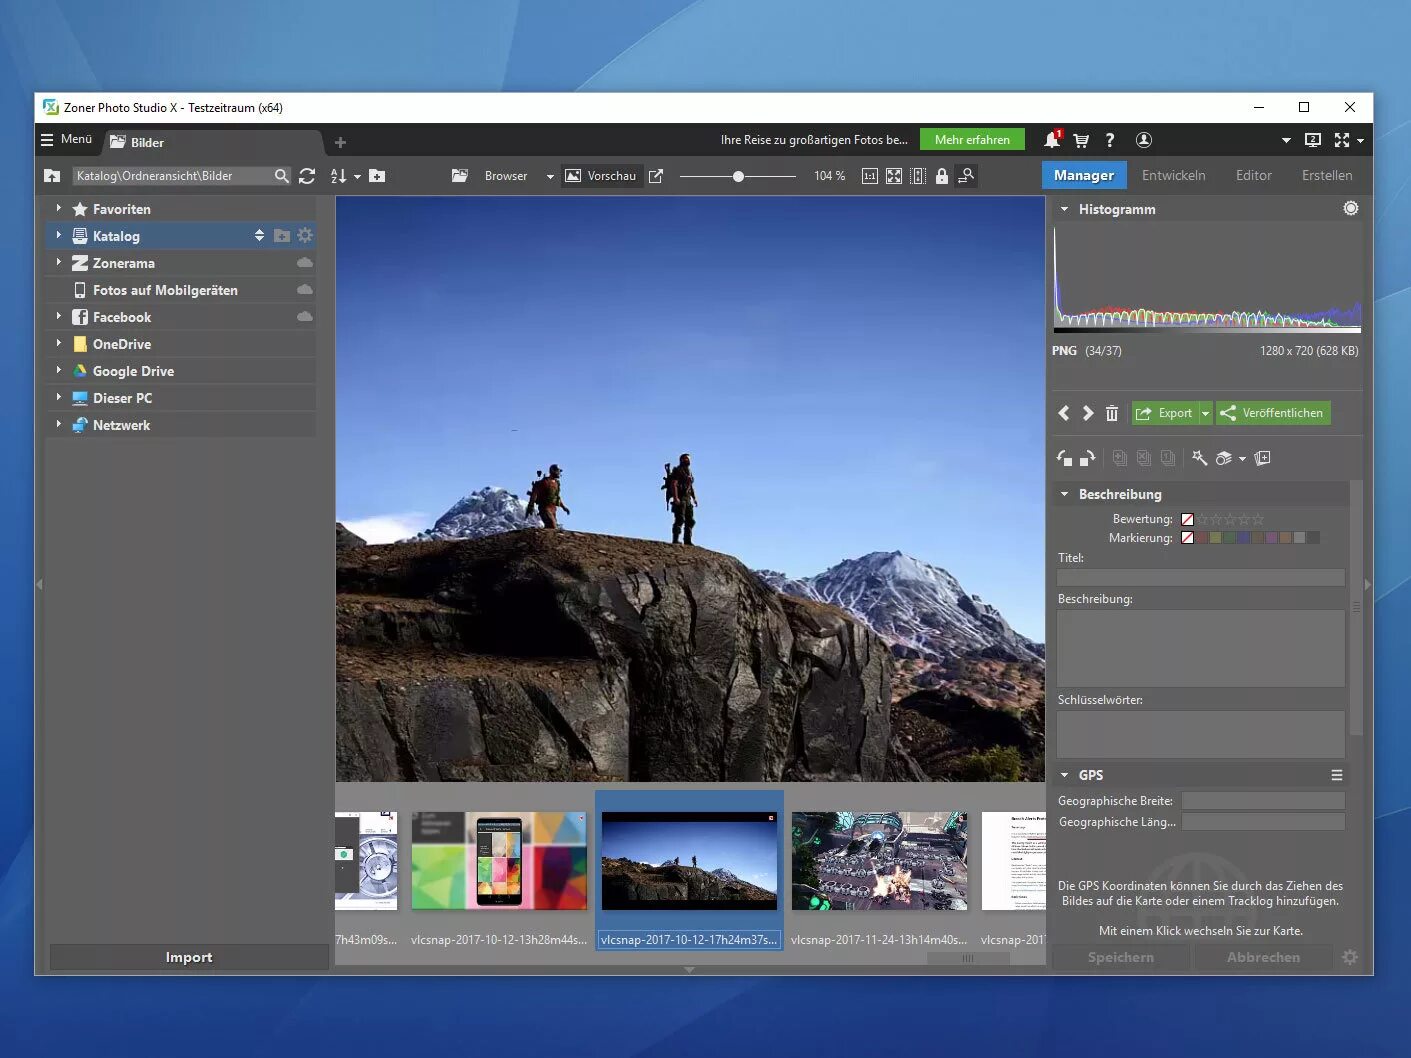Adjust the zoom slider handle

pyautogui.click(x=738, y=176)
